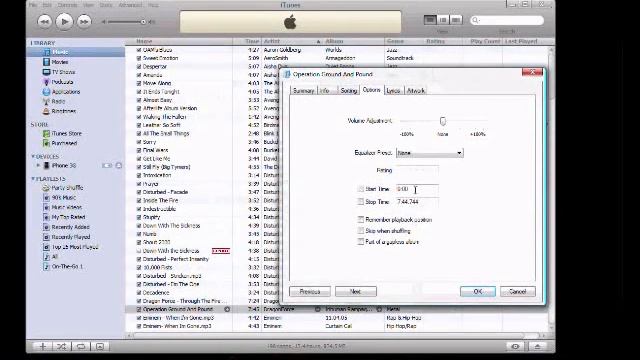Open the Equalizer Preset dropdown
This screenshot has width=640, height=360.
(x=430, y=153)
